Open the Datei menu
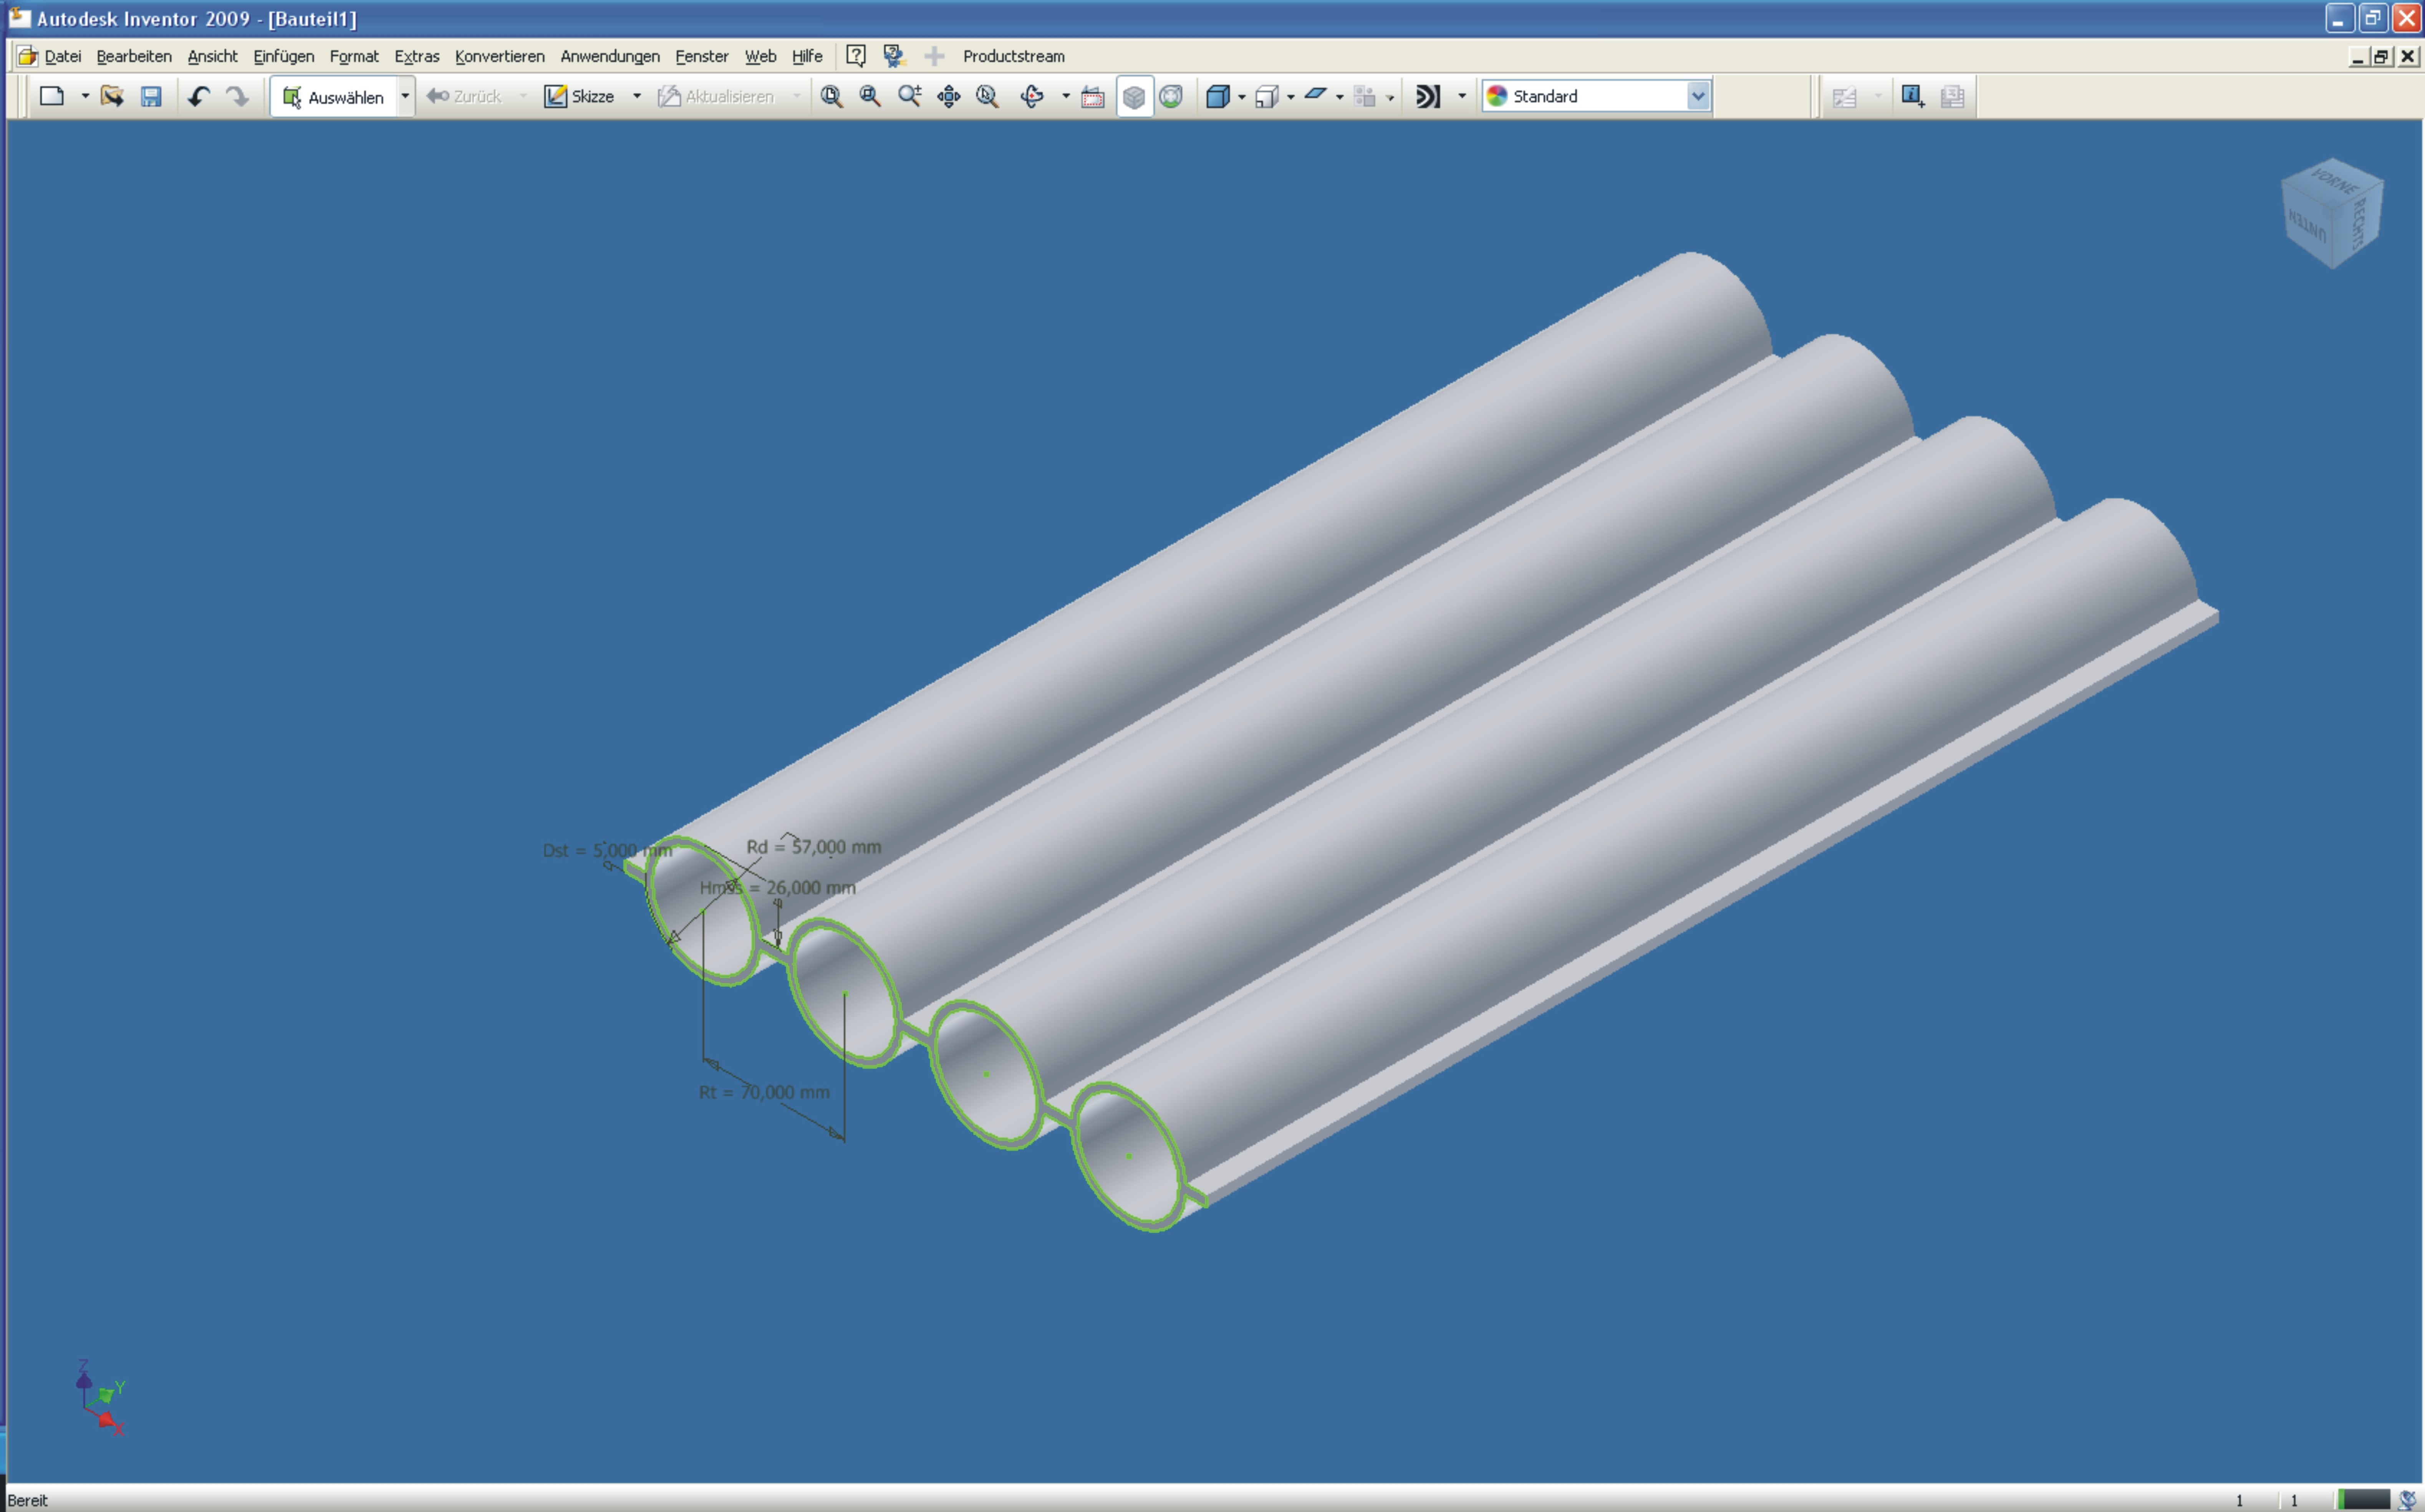 point(63,56)
